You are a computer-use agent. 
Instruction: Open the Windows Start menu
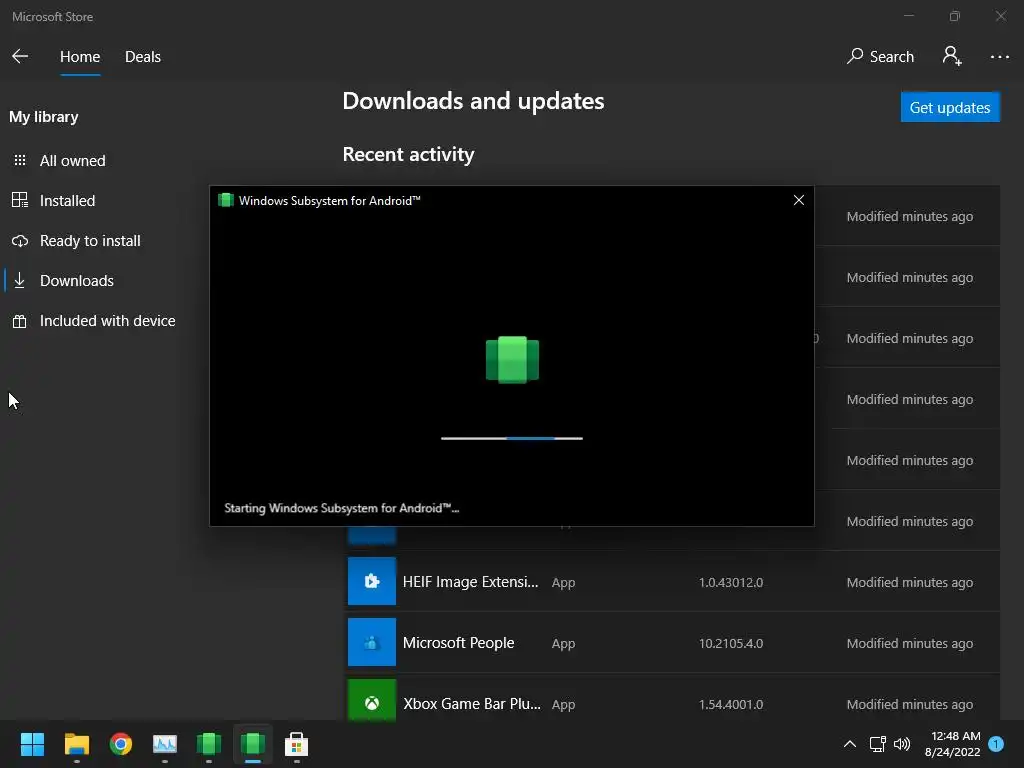[32, 744]
